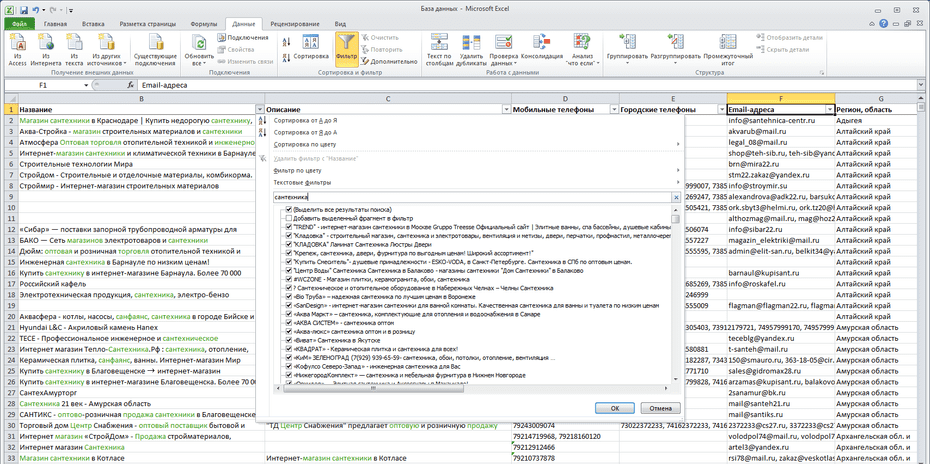
Task: Open the green 'Файл' menu
Action: click(x=19, y=24)
